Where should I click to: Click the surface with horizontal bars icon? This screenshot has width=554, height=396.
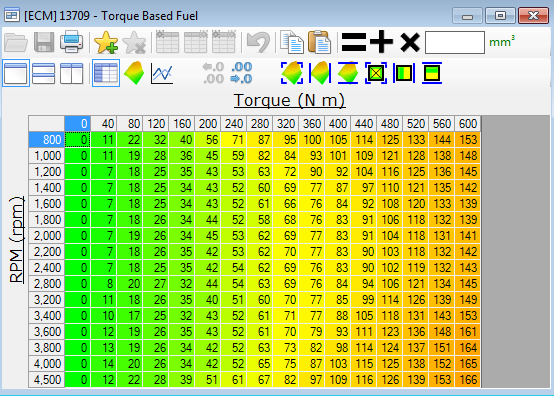point(348,73)
